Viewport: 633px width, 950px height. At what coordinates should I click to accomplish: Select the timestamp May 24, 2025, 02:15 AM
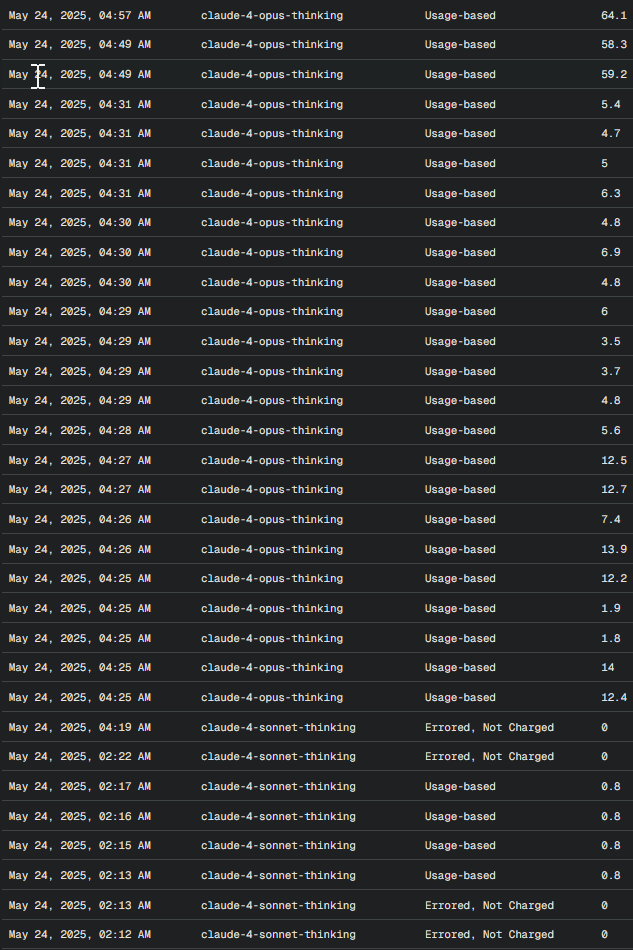79,845
